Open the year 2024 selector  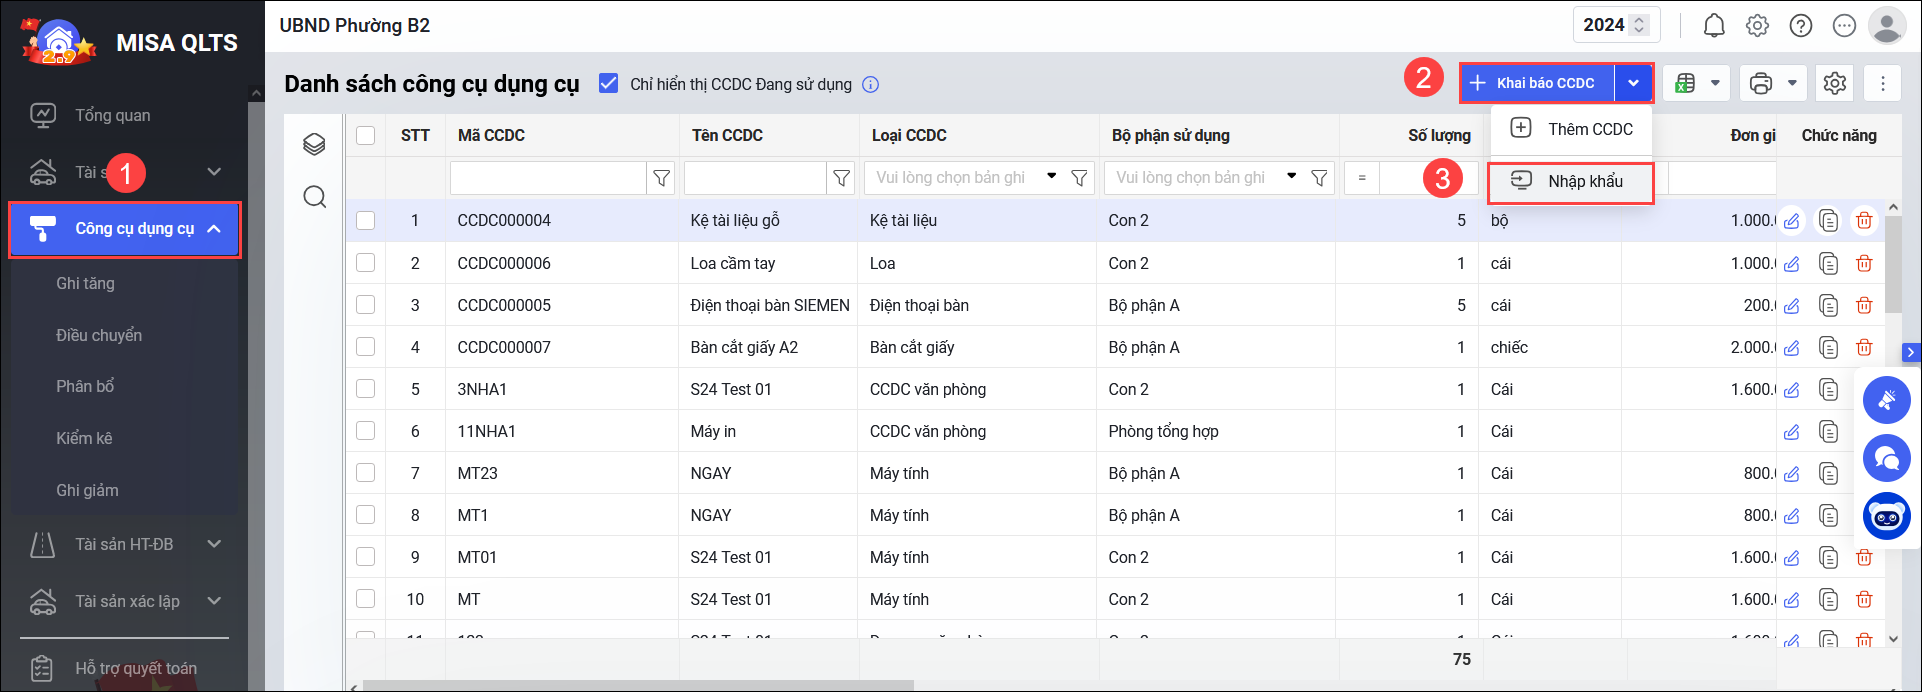point(1615,25)
